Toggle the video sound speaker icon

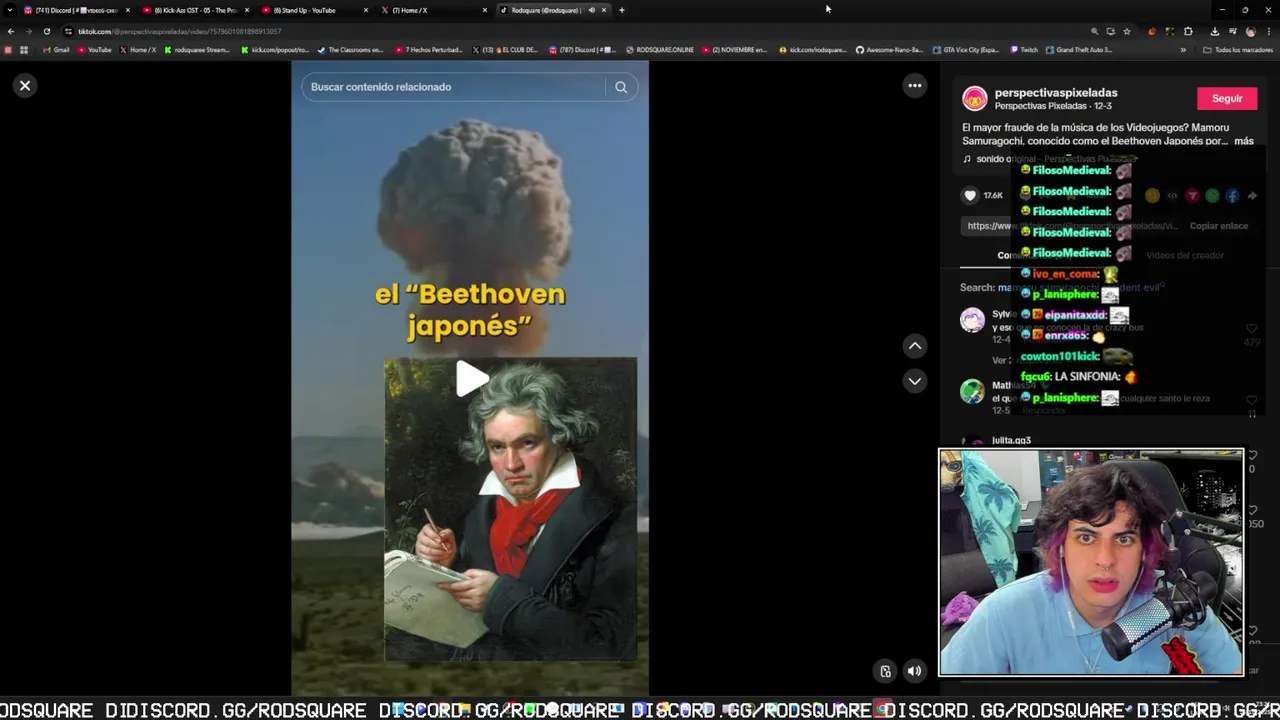(x=914, y=671)
